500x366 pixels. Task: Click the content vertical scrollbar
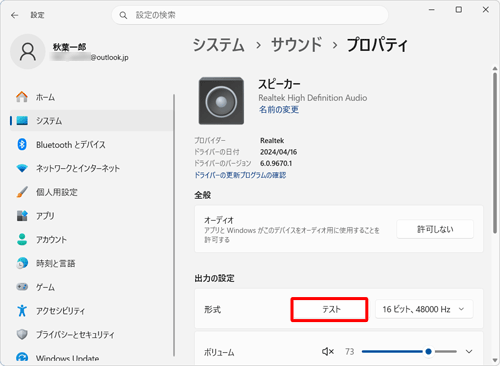tap(495, 152)
